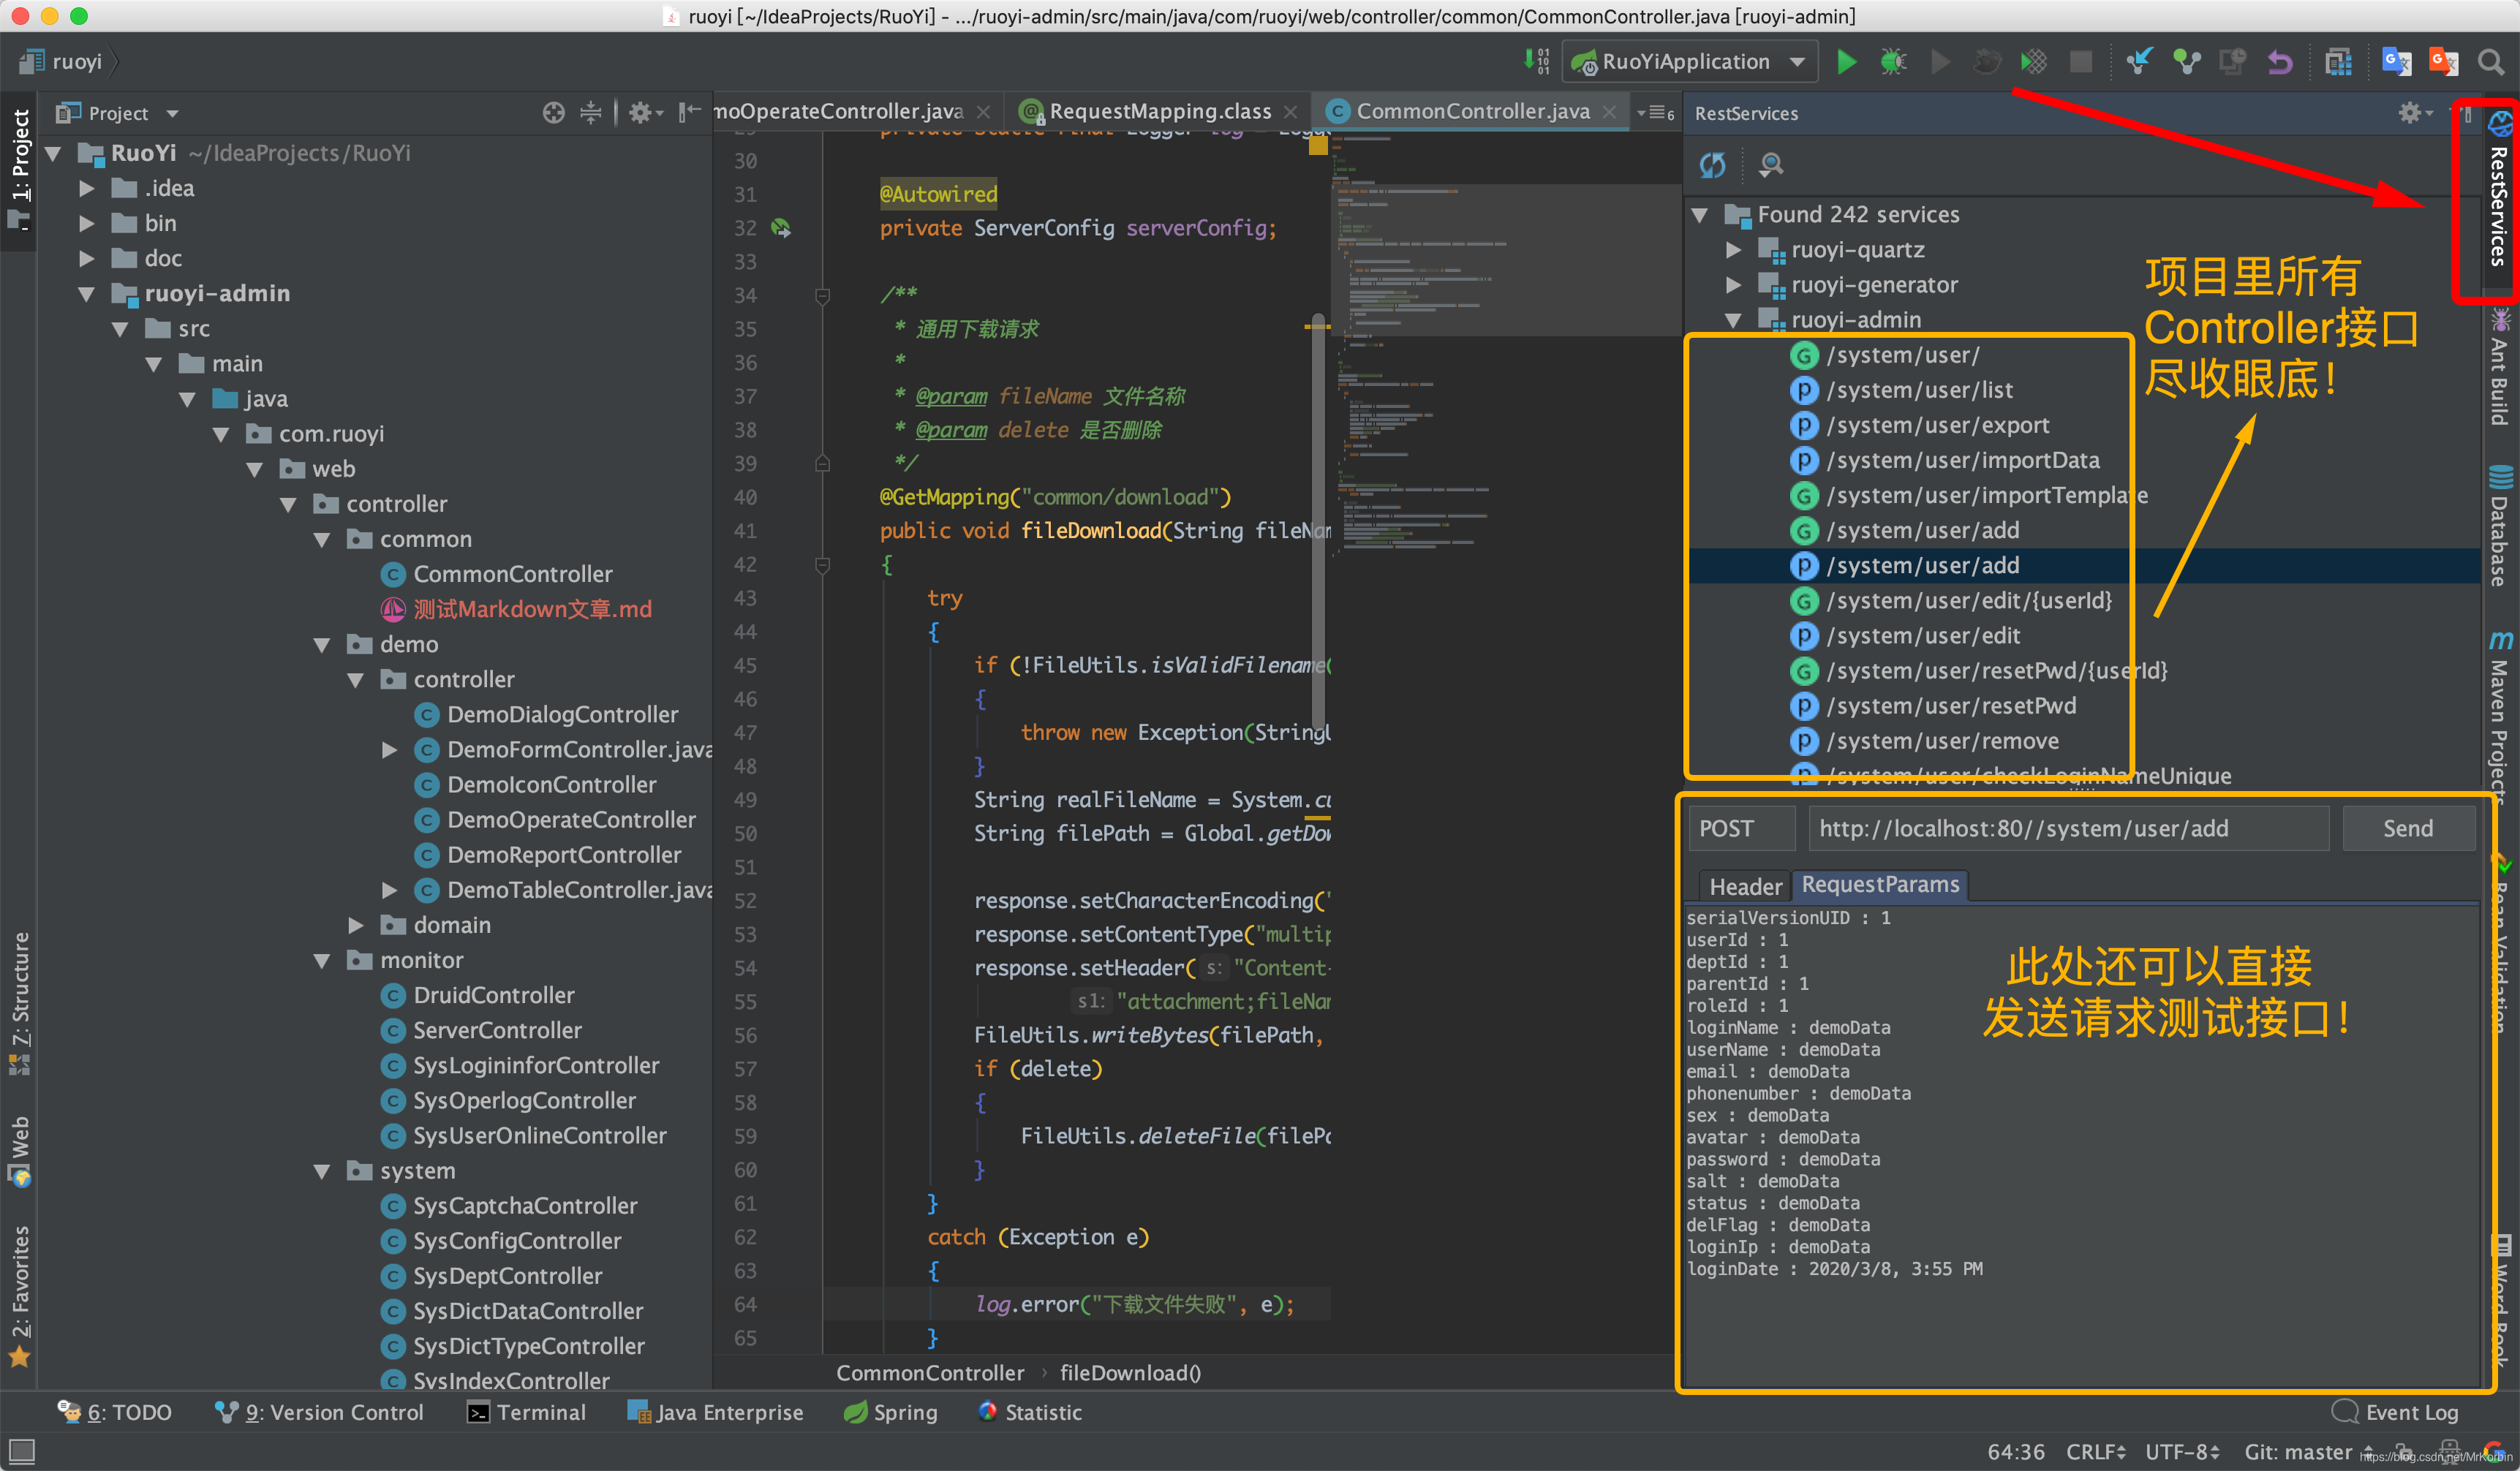Image resolution: width=2520 pixels, height=1471 pixels.
Task: Expand the domain folder in project tree
Action: coord(356,925)
